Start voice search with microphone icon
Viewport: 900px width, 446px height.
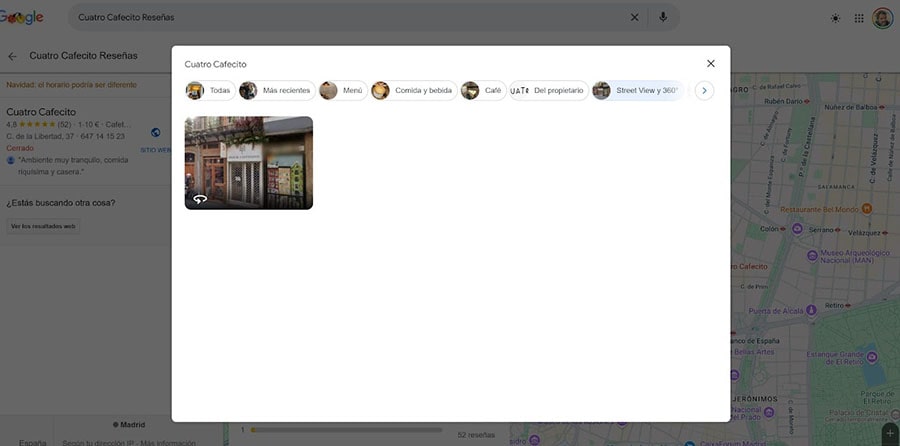[662, 18]
